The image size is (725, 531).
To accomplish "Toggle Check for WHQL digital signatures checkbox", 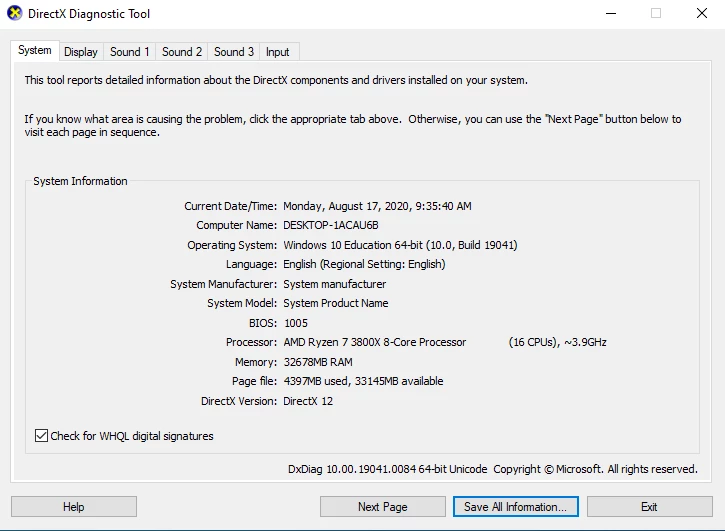I will point(41,436).
